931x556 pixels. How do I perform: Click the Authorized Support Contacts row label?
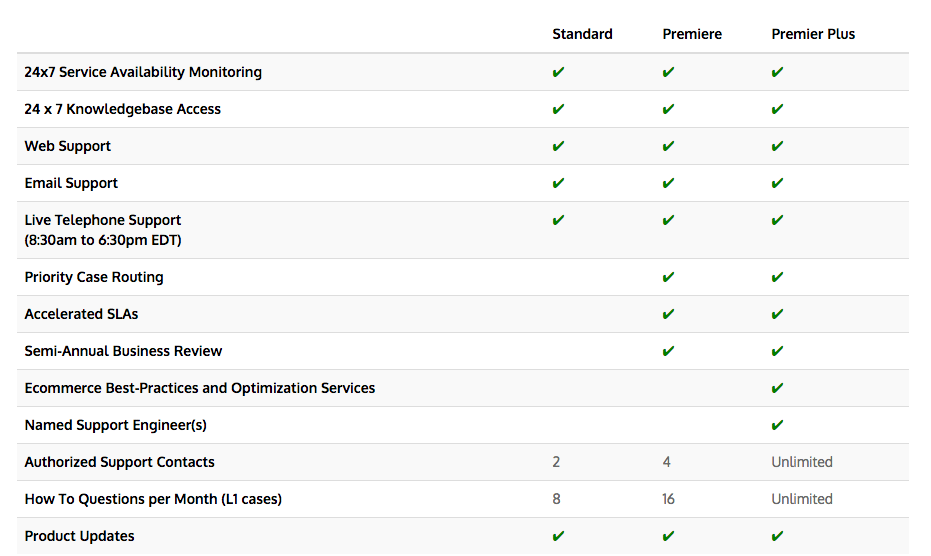click(x=119, y=462)
